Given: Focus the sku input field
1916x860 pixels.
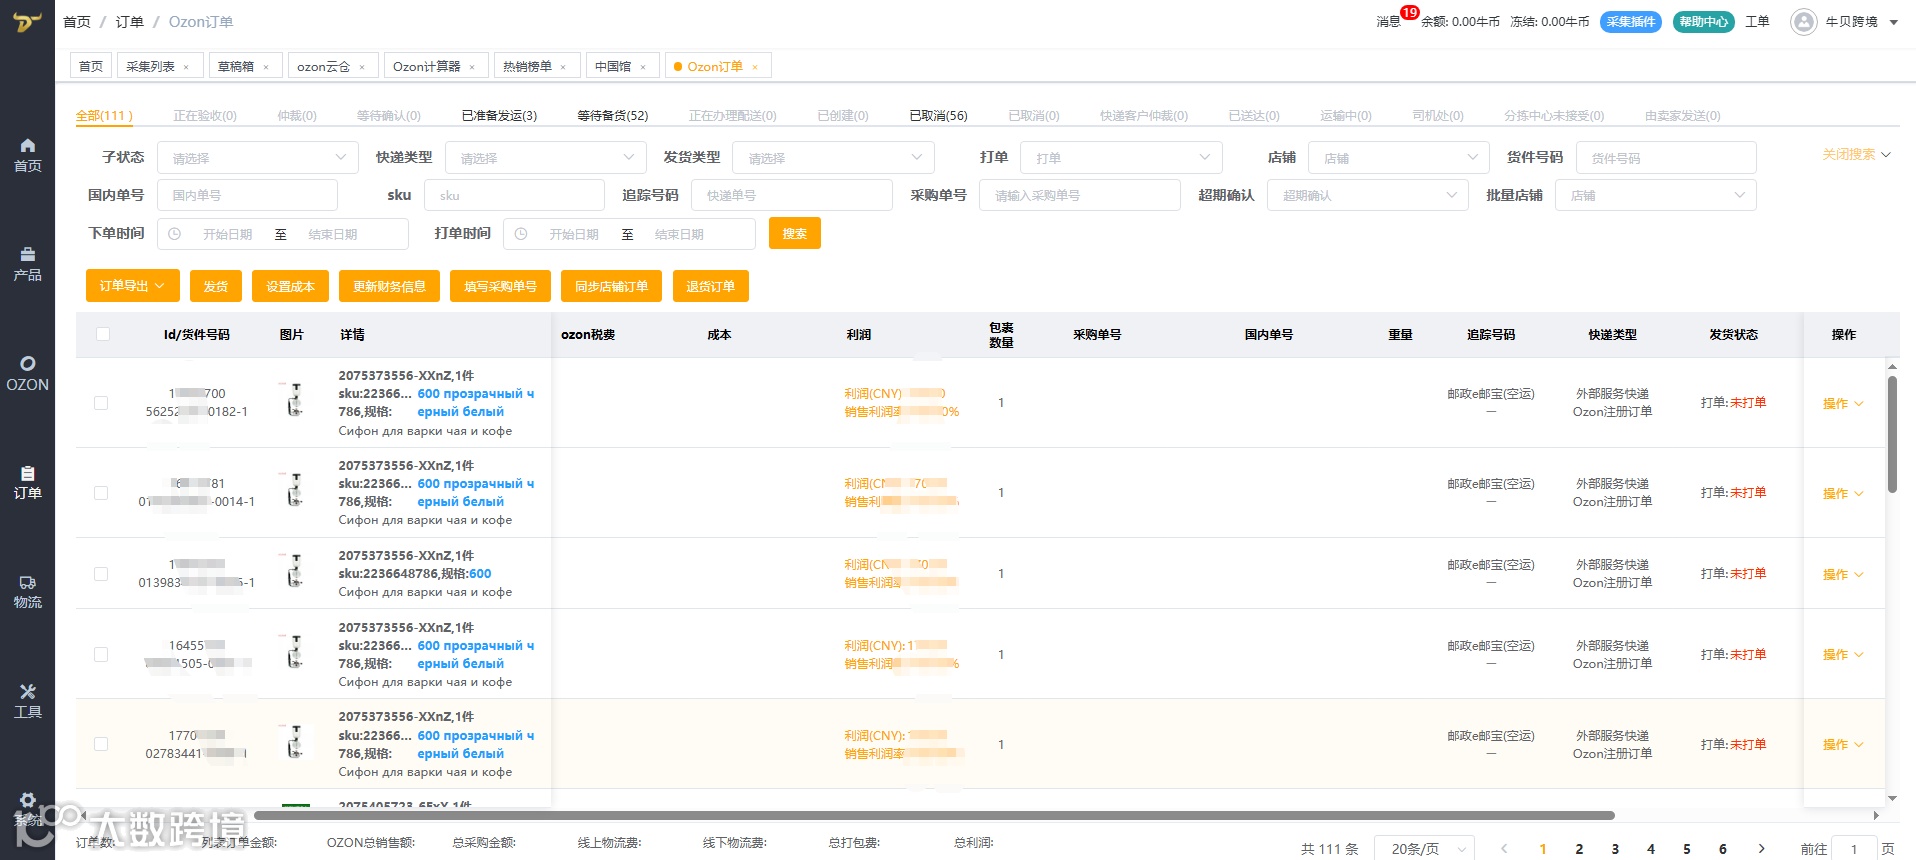Looking at the screenshot, I should (x=514, y=195).
